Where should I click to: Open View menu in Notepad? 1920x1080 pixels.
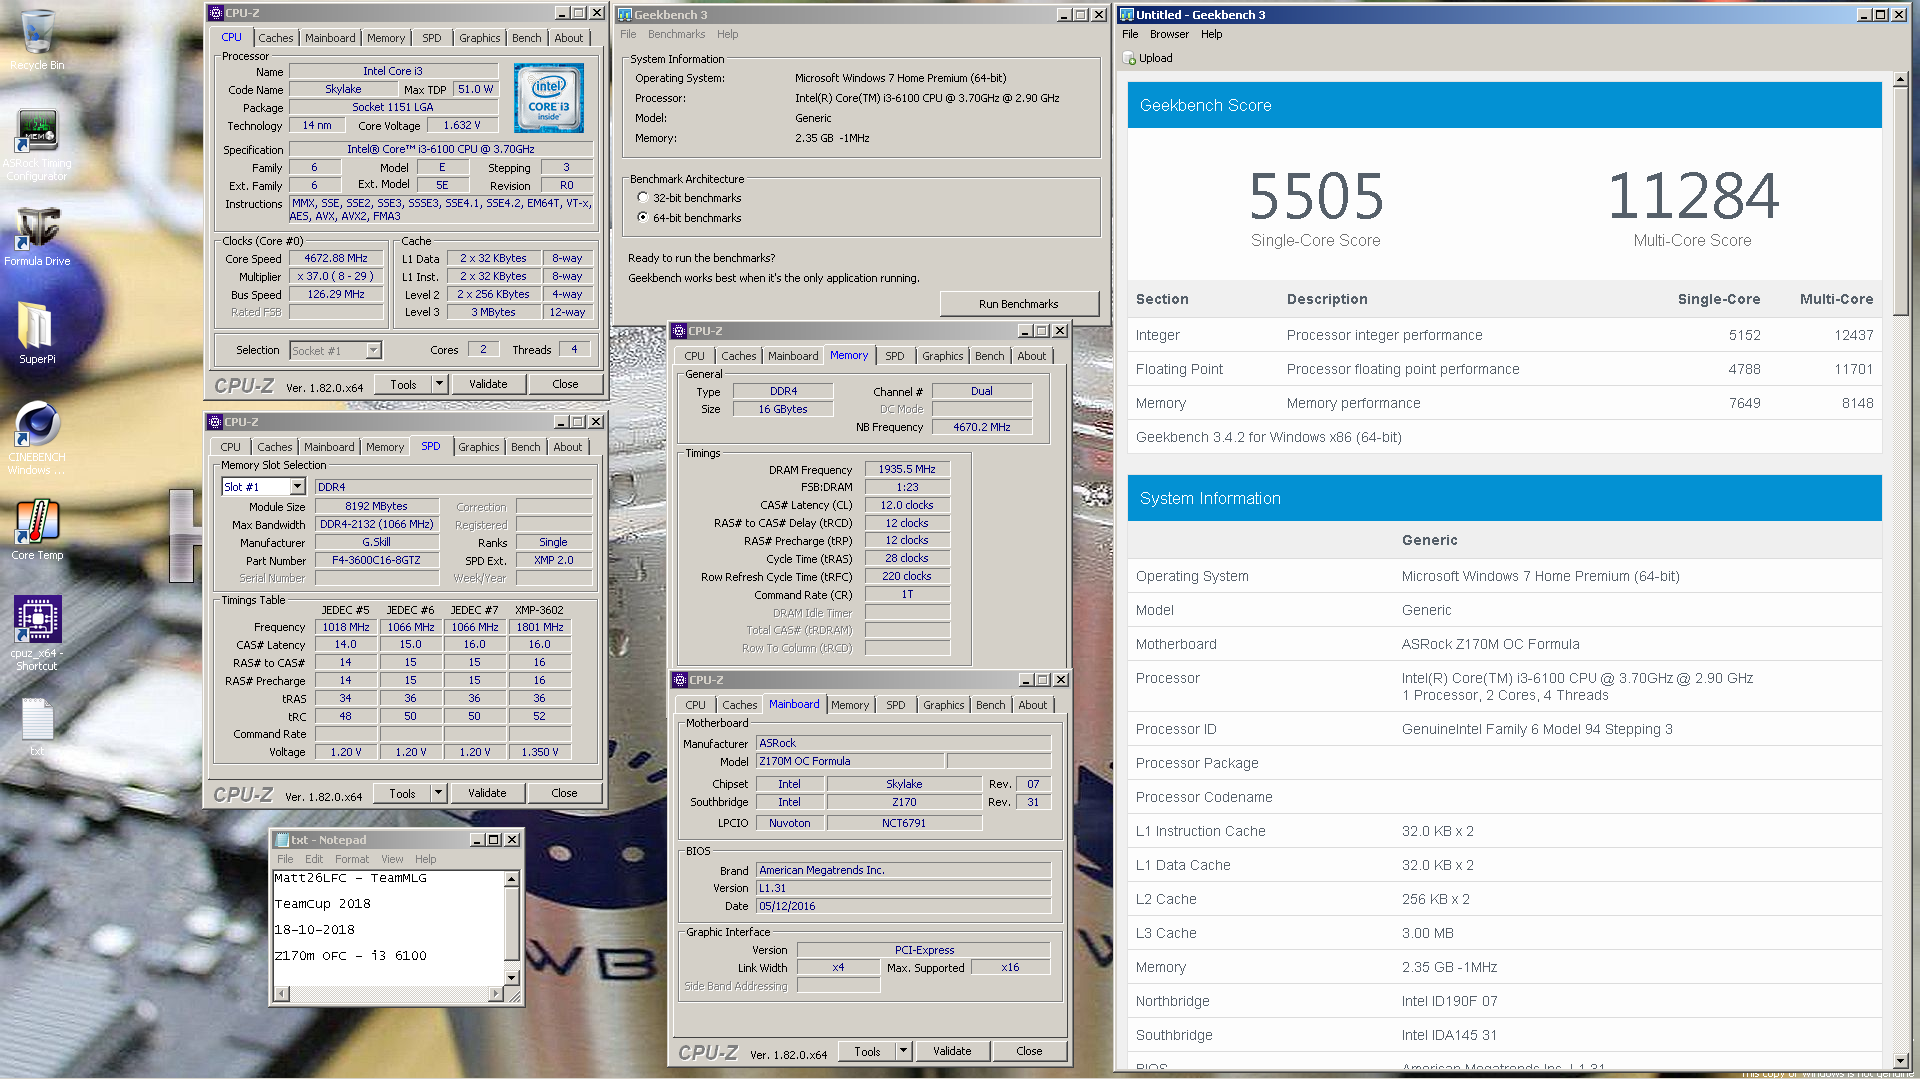(x=392, y=859)
